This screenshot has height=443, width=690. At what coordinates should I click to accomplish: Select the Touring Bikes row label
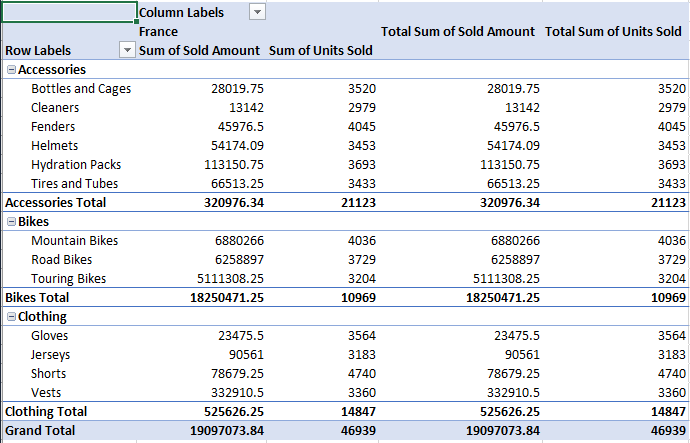pyautogui.click(x=68, y=279)
